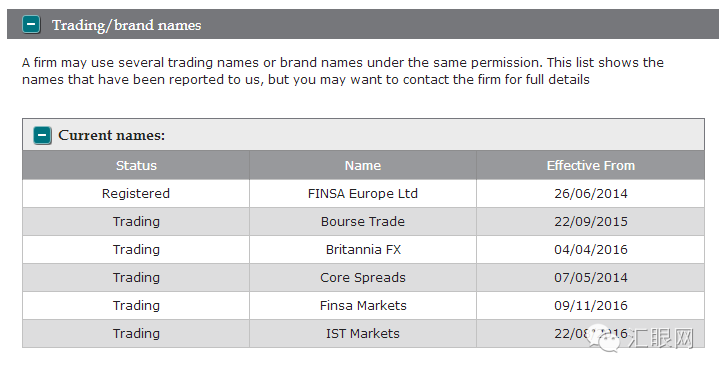719x374 pixels.
Task: Select the Effective From column header
Action: coord(591,165)
